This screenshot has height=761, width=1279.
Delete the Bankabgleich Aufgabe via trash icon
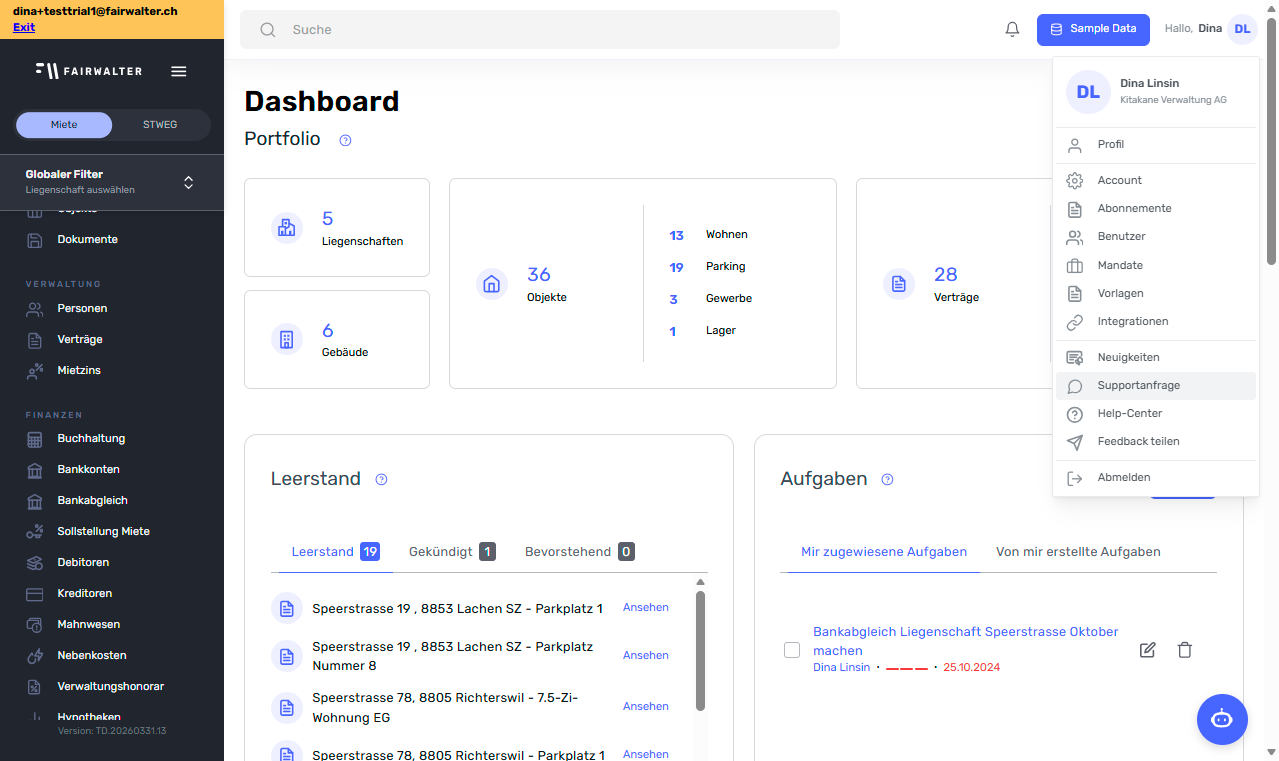coord(1184,650)
